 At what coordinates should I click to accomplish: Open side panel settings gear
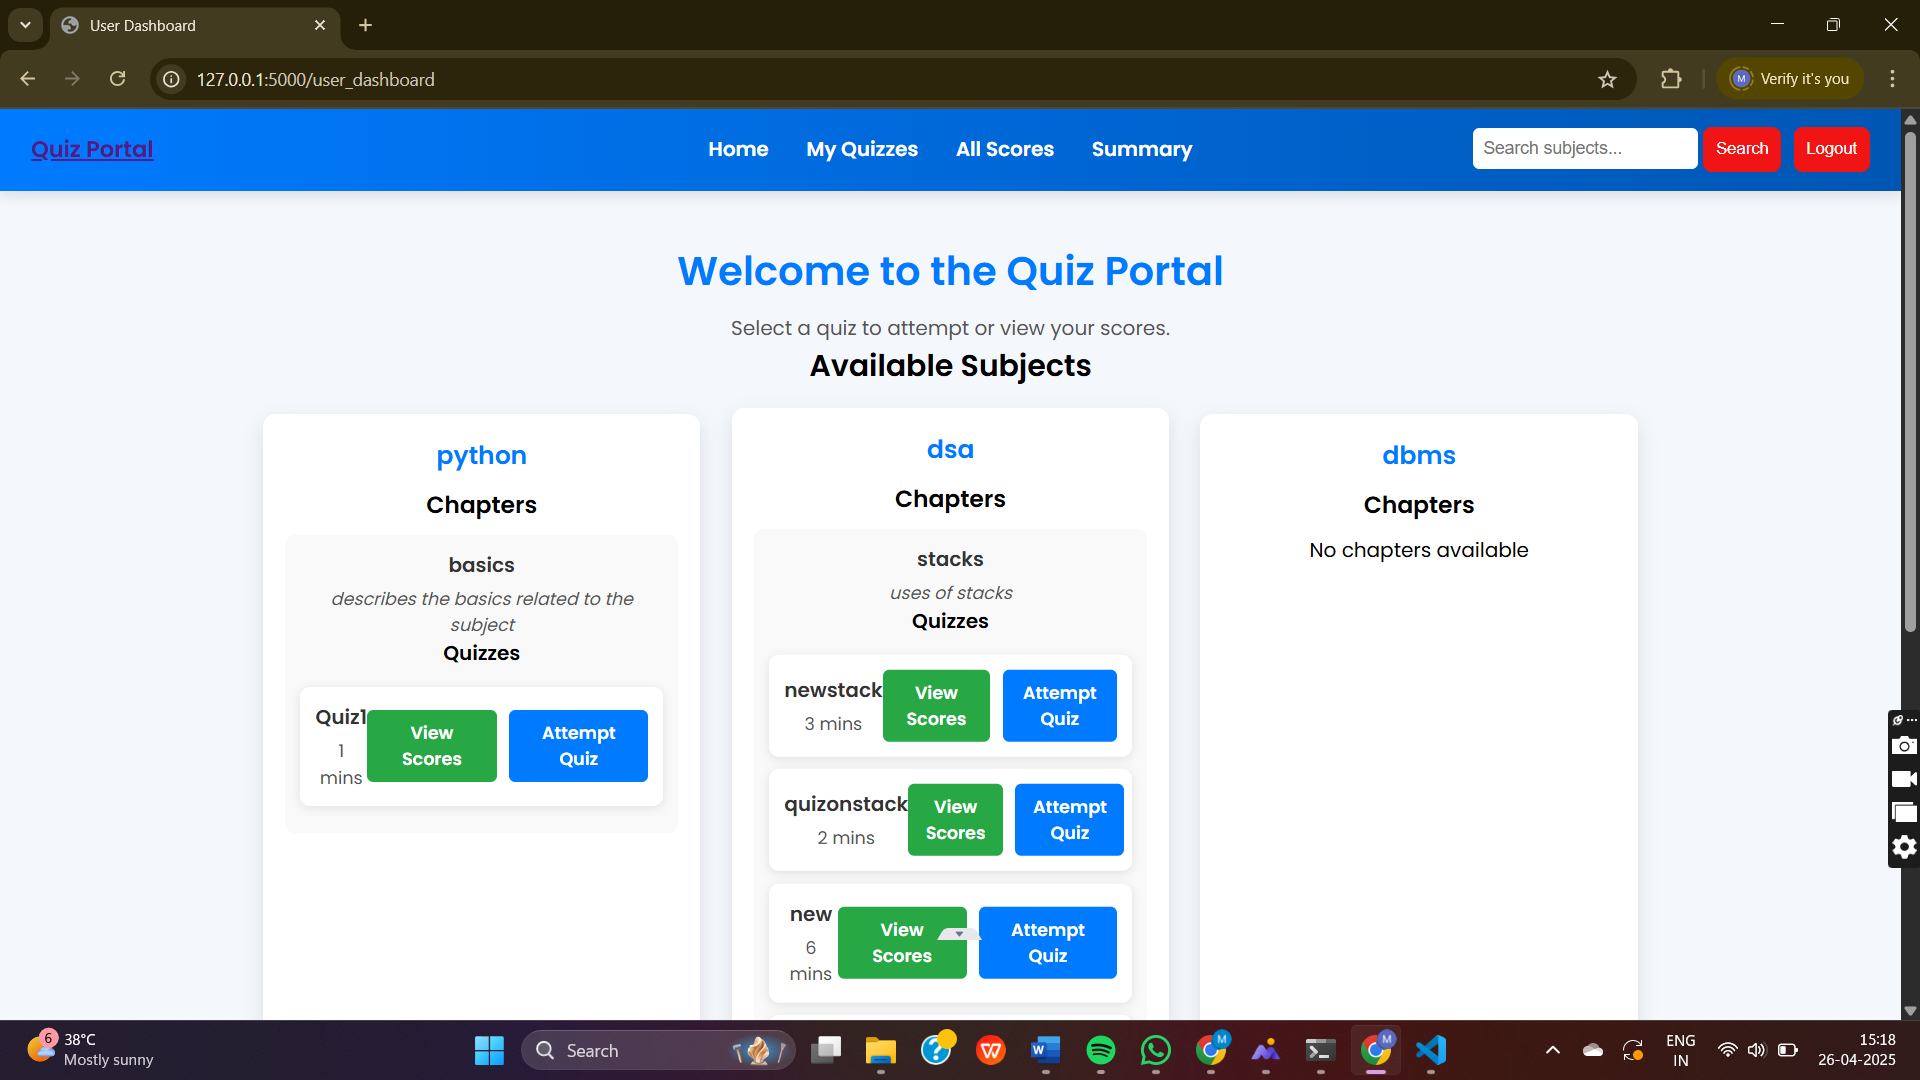[1904, 847]
